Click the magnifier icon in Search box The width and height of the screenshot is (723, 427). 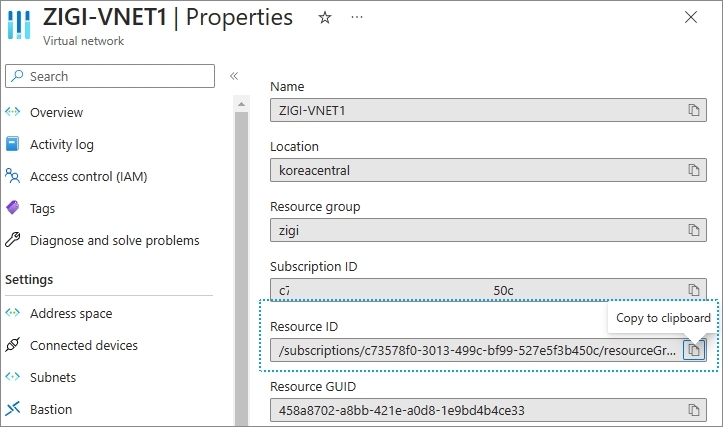click(x=17, y=76)
